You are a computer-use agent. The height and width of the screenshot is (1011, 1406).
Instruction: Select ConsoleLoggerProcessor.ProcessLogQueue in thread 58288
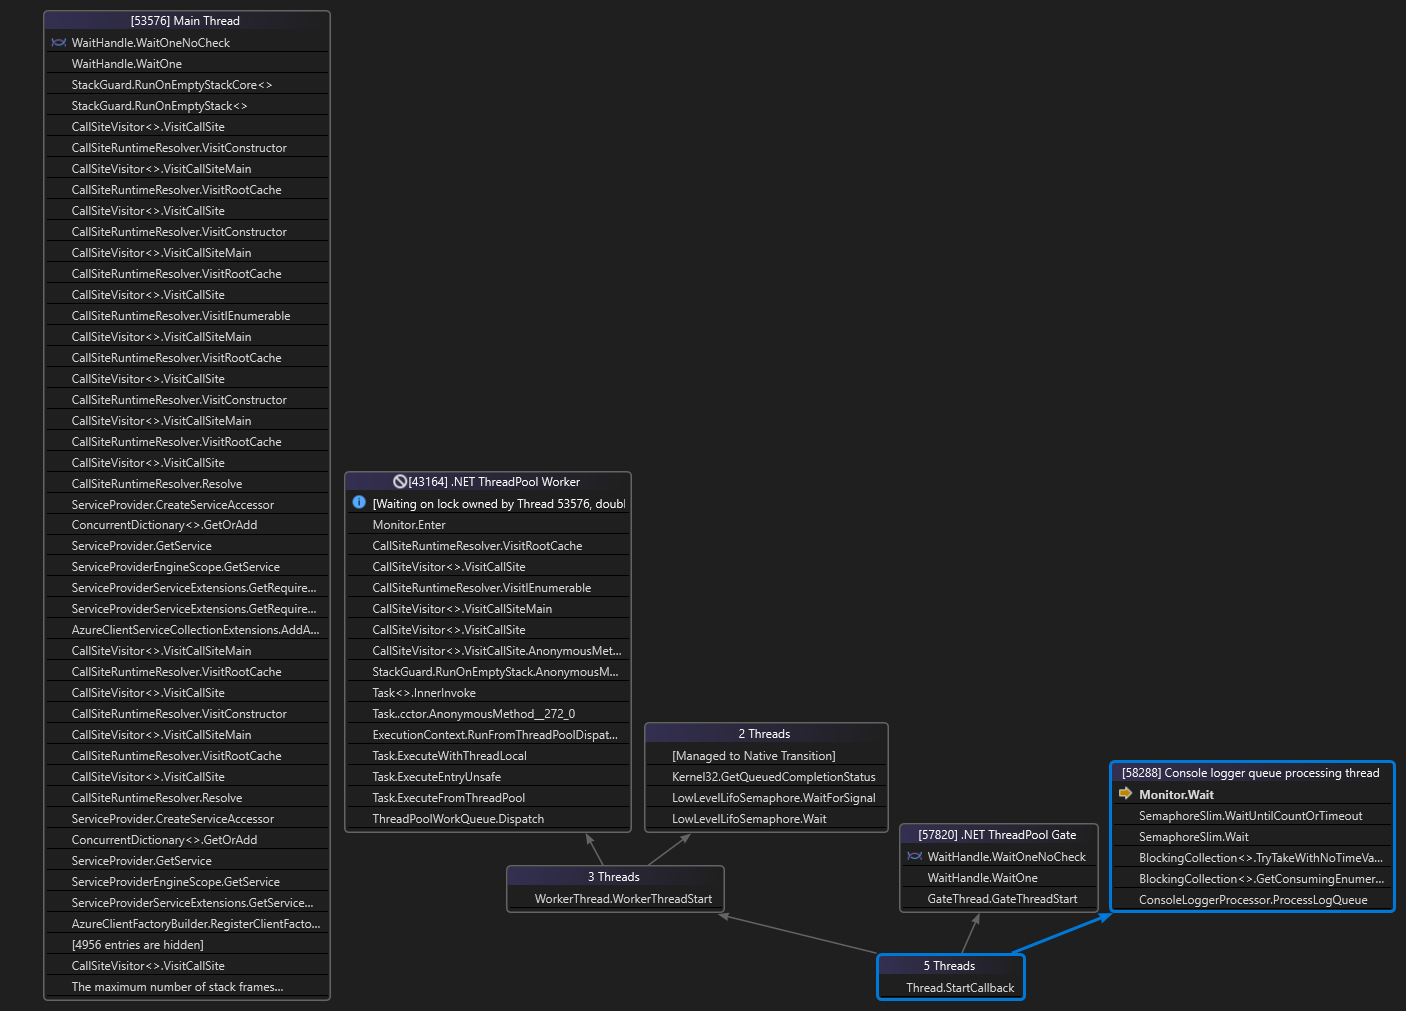1253,899
